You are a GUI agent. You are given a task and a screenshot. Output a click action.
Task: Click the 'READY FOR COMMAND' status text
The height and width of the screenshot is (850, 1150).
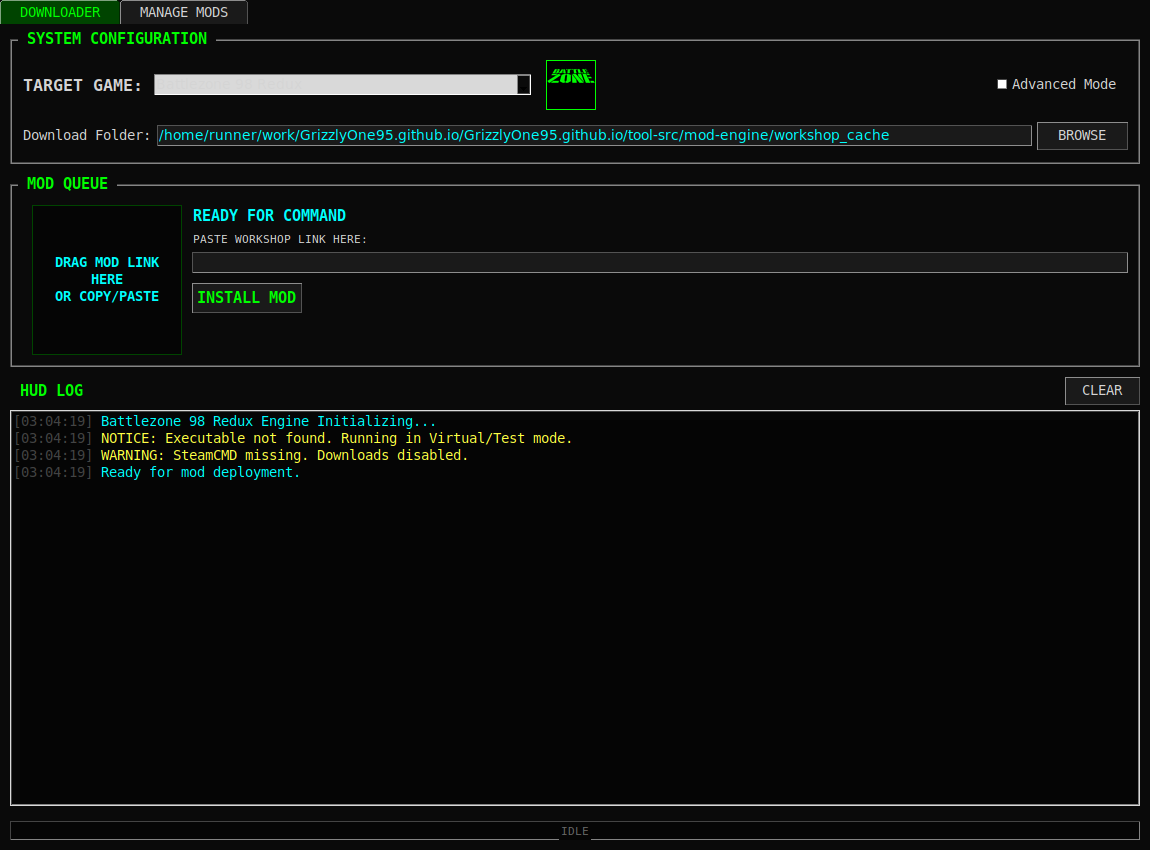[269, 216]
